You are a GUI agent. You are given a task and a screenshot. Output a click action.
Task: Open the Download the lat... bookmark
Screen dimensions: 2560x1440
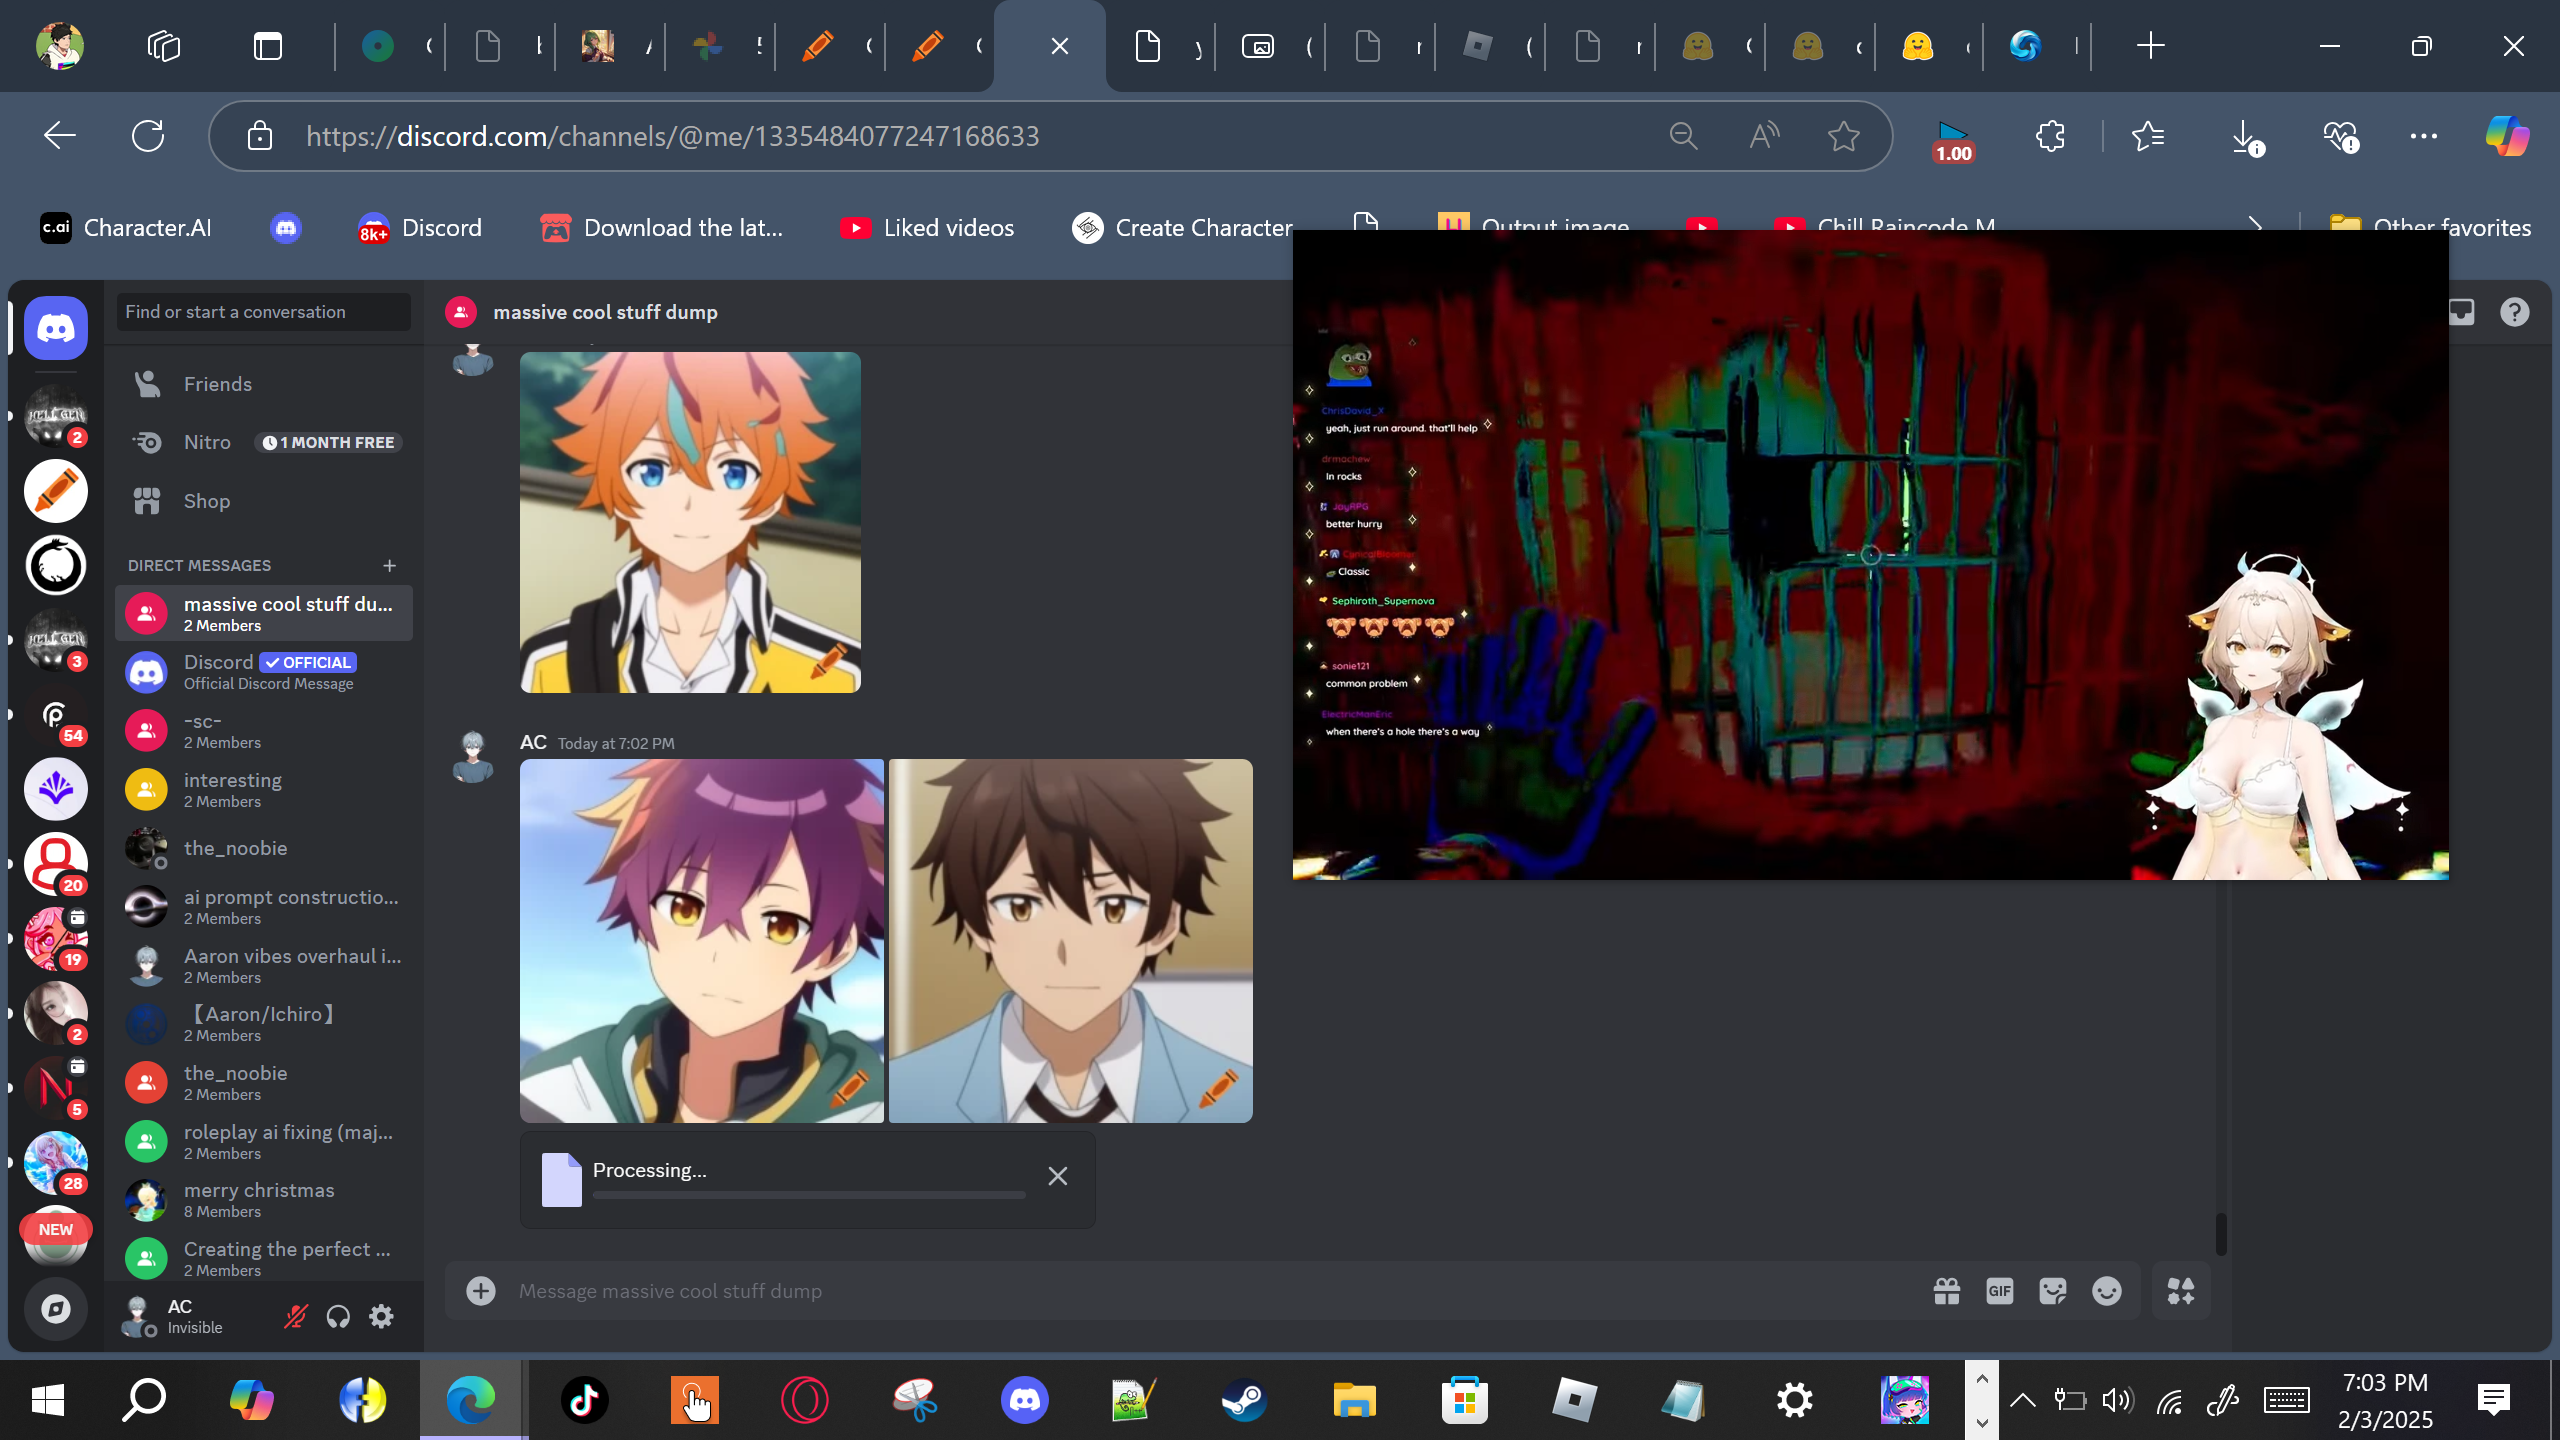661,228
